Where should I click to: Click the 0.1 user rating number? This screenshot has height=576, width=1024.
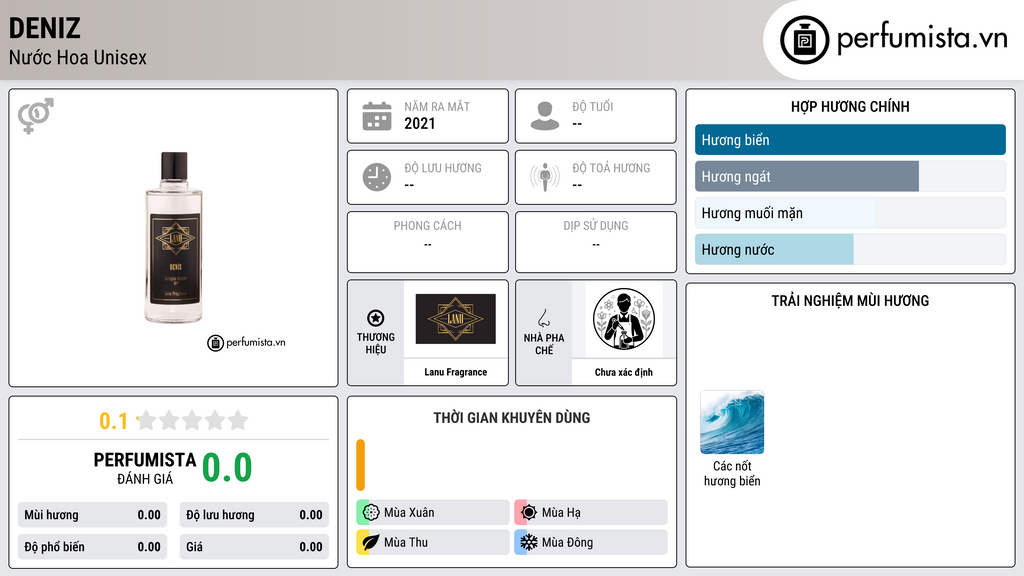click(113, 421)
